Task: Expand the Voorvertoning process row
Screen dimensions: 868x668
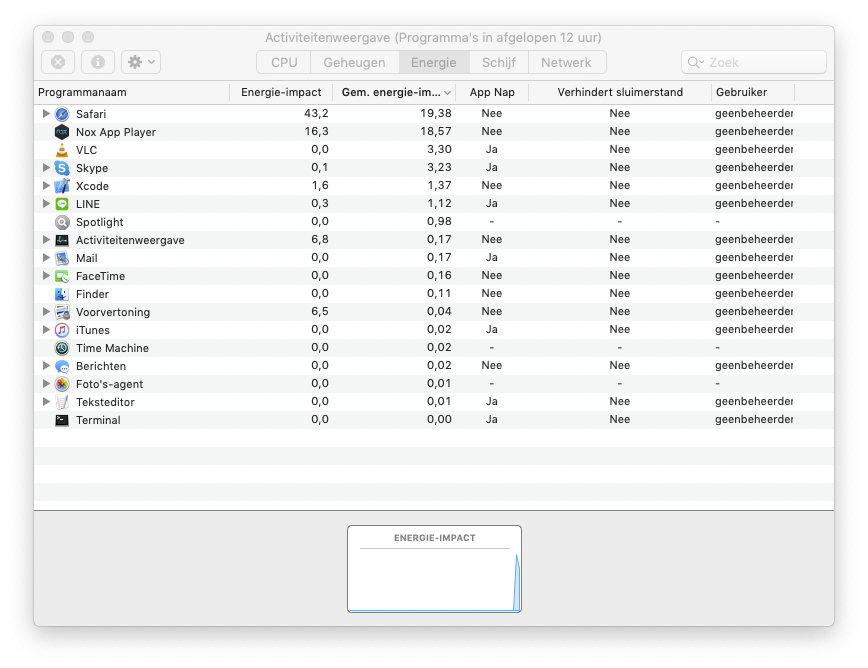Action: tap(46, 311)
